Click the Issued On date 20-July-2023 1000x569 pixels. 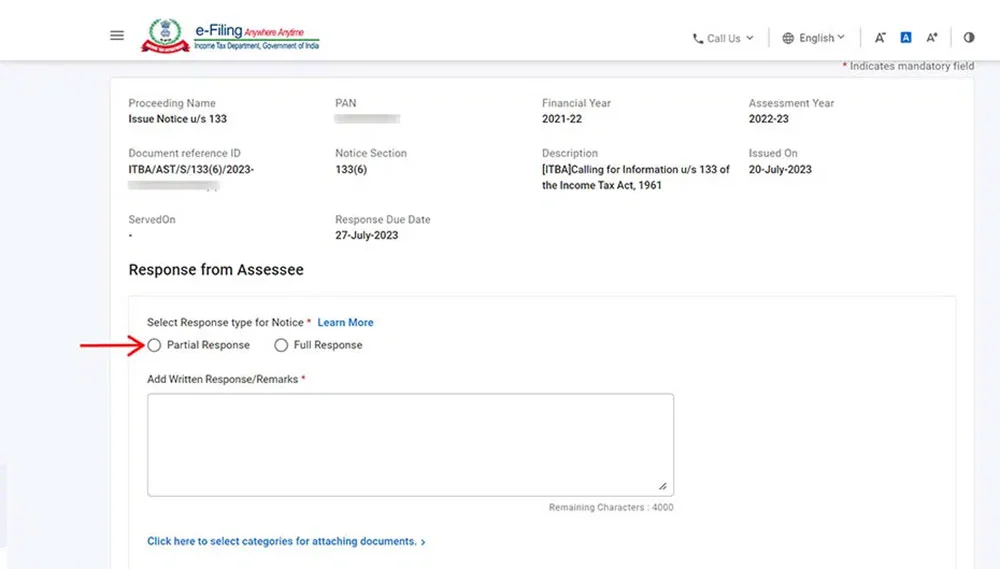780,170
